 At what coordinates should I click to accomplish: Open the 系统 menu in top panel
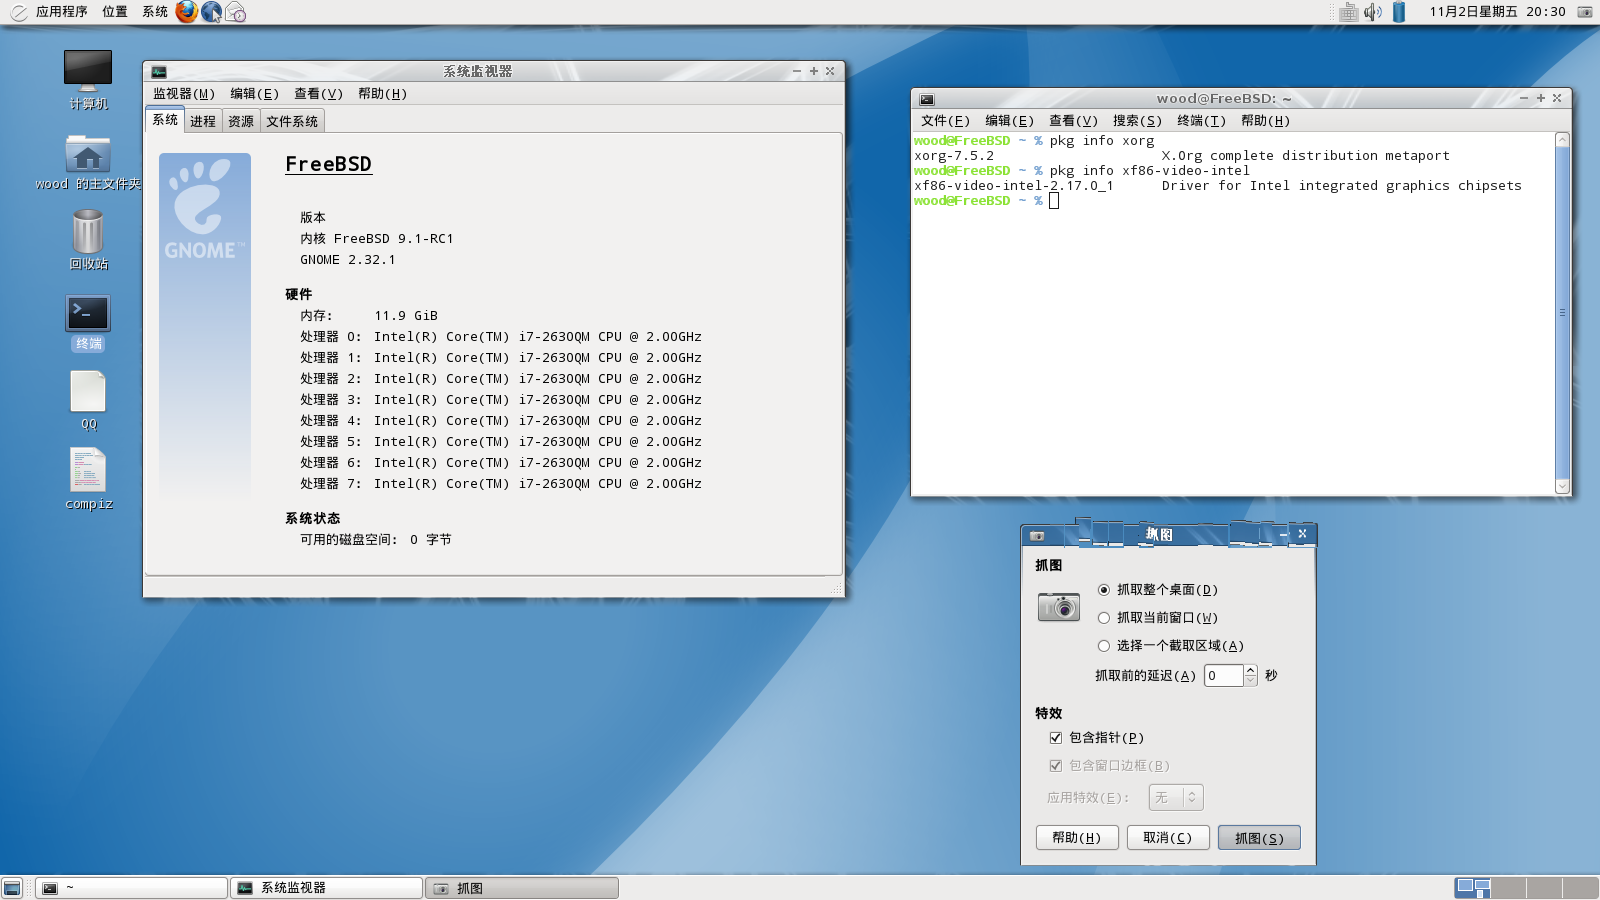click(x=155, y=12)
